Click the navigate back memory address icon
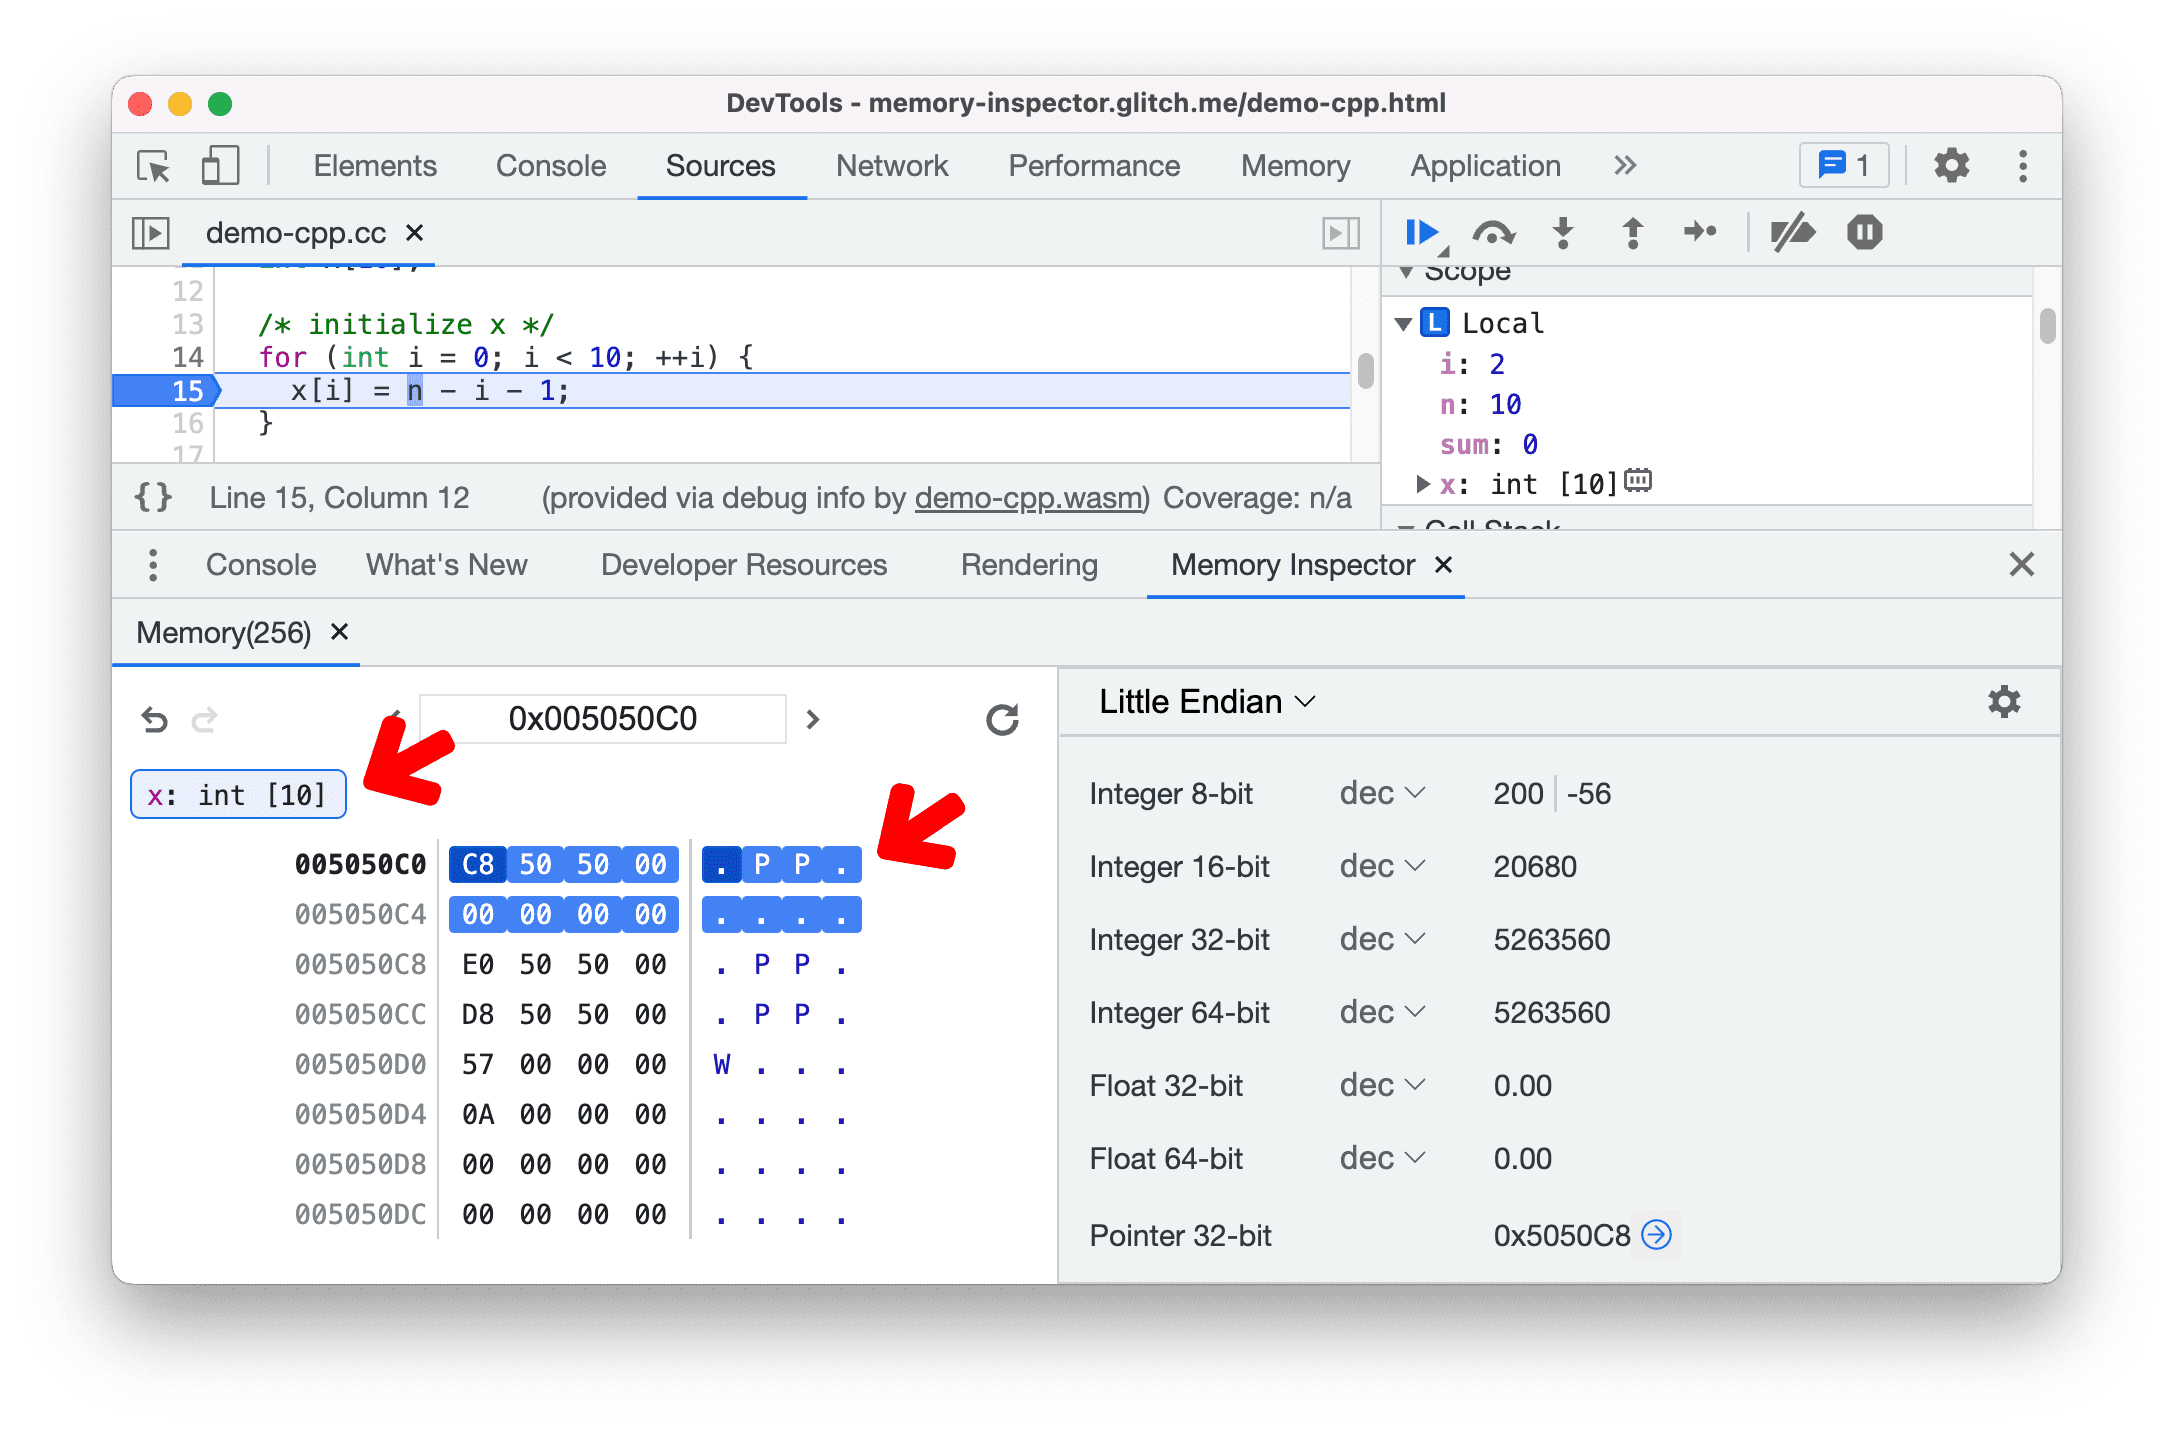Screen dimensions: 2174x1432 (155, 716)
